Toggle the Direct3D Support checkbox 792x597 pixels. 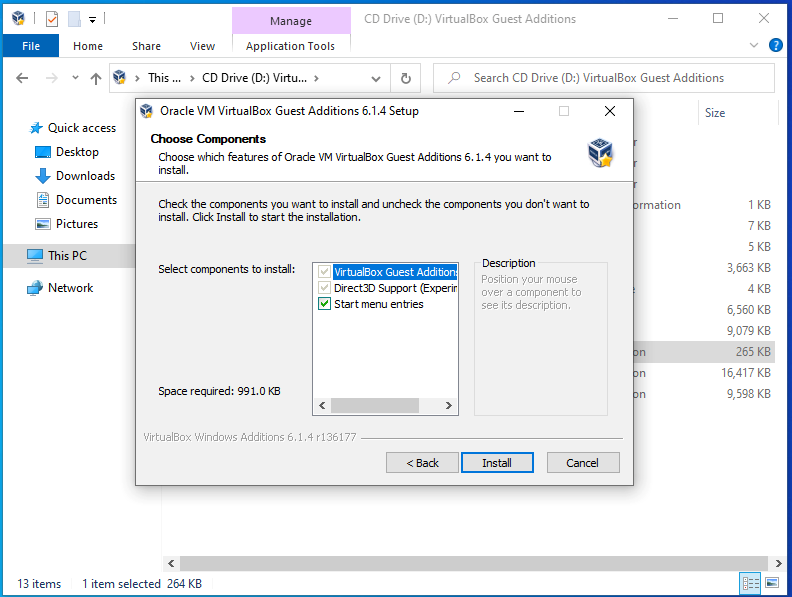pos(324,288)
